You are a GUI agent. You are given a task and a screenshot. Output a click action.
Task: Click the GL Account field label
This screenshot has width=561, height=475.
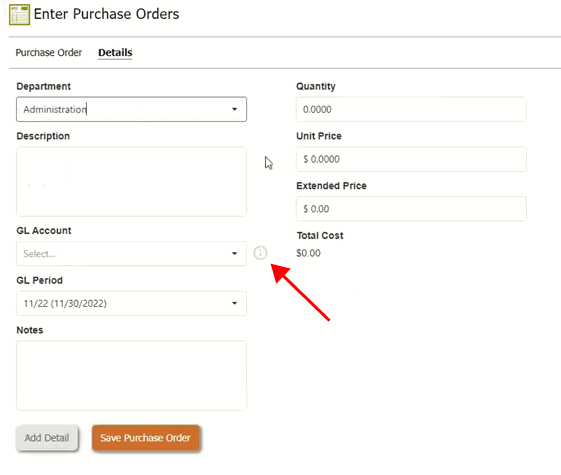[x=44, y=231]
